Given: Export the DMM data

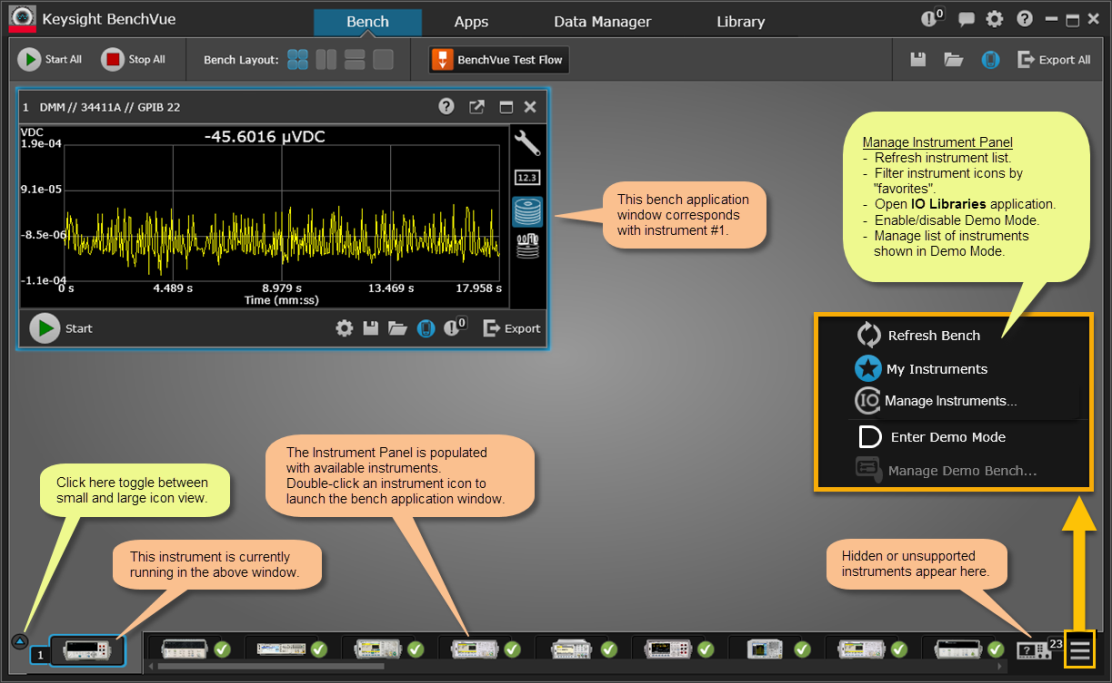Looking at the screenshot, I should 511,328.
